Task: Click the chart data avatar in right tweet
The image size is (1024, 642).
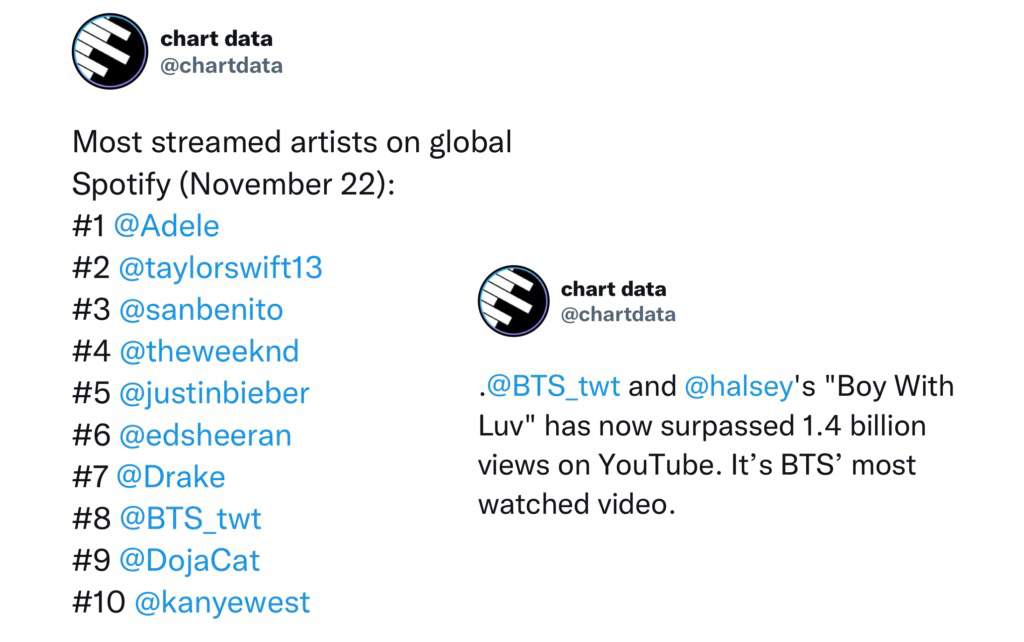Action: 513,300
